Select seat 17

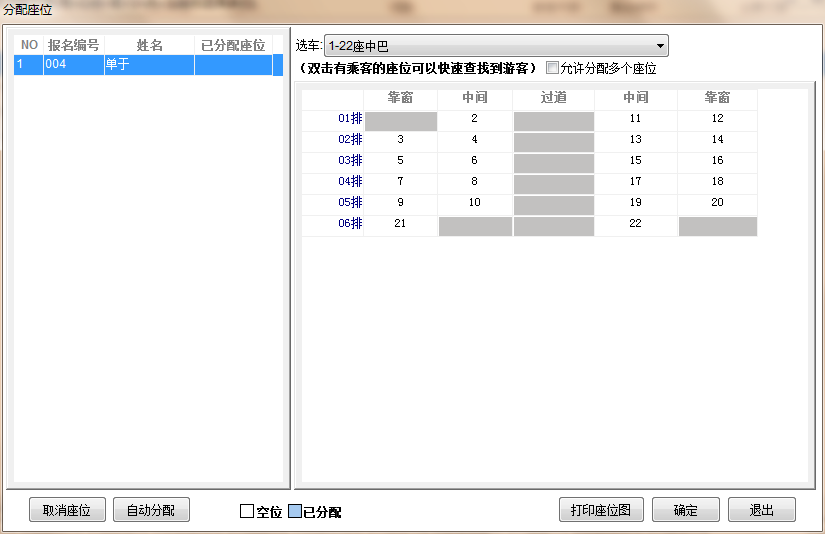636,182
